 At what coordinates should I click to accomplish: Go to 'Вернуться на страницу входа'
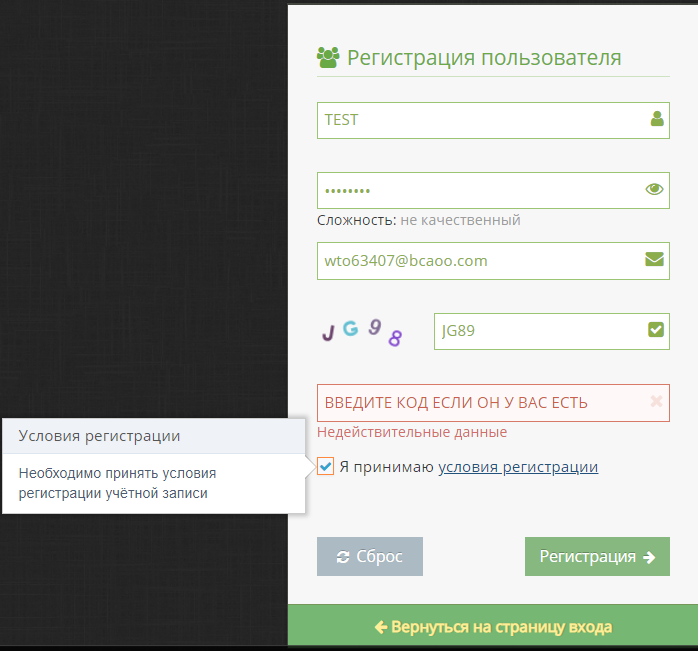tap(493, 627)
